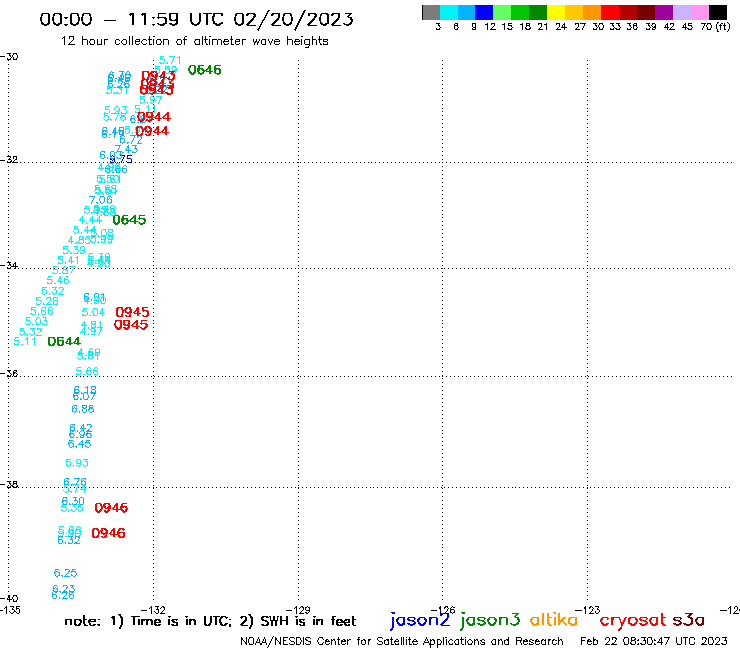The image size is (740, 650).
Task: Click the green '0646' pass time label
Action: pos(204,70)
